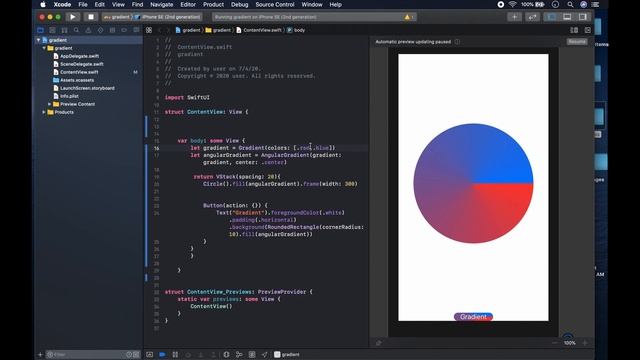Toggle the inspectors panel visibility
Viewport: 640px width, 360px height.
pyautogui.click(x=582, y=17)
